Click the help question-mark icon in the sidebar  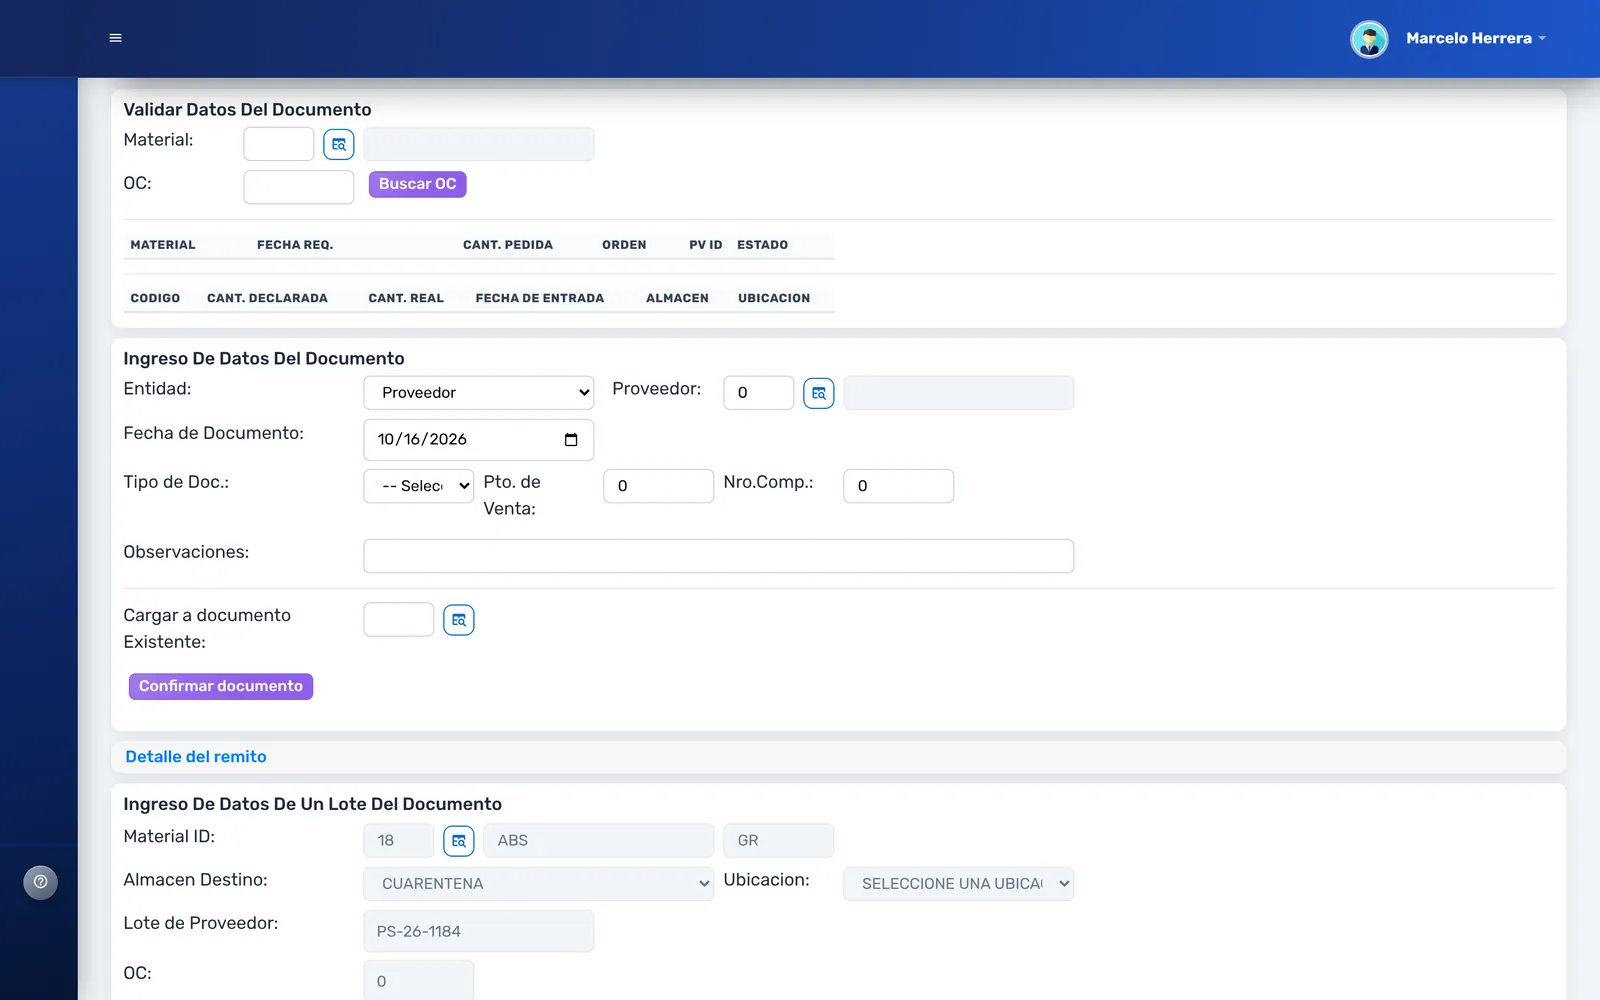(41, 882)
